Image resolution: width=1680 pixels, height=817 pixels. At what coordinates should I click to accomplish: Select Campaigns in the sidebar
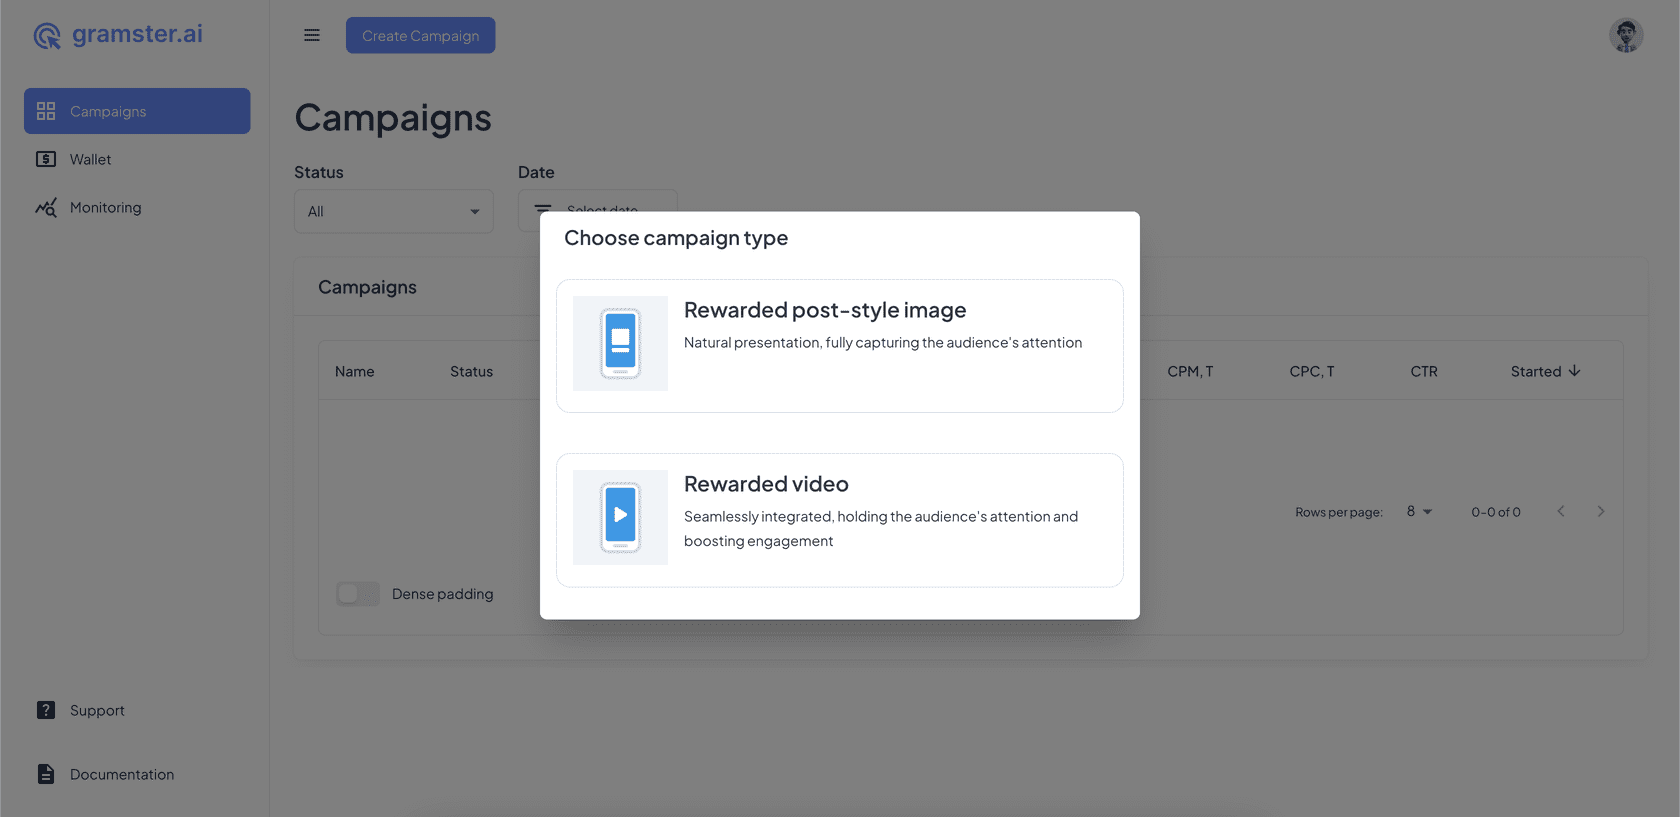[x=137, y=111]
